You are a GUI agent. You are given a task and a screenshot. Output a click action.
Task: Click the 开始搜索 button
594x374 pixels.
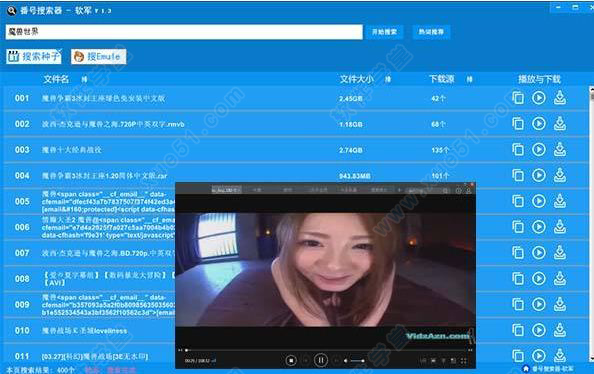click(x=384, y=32)
